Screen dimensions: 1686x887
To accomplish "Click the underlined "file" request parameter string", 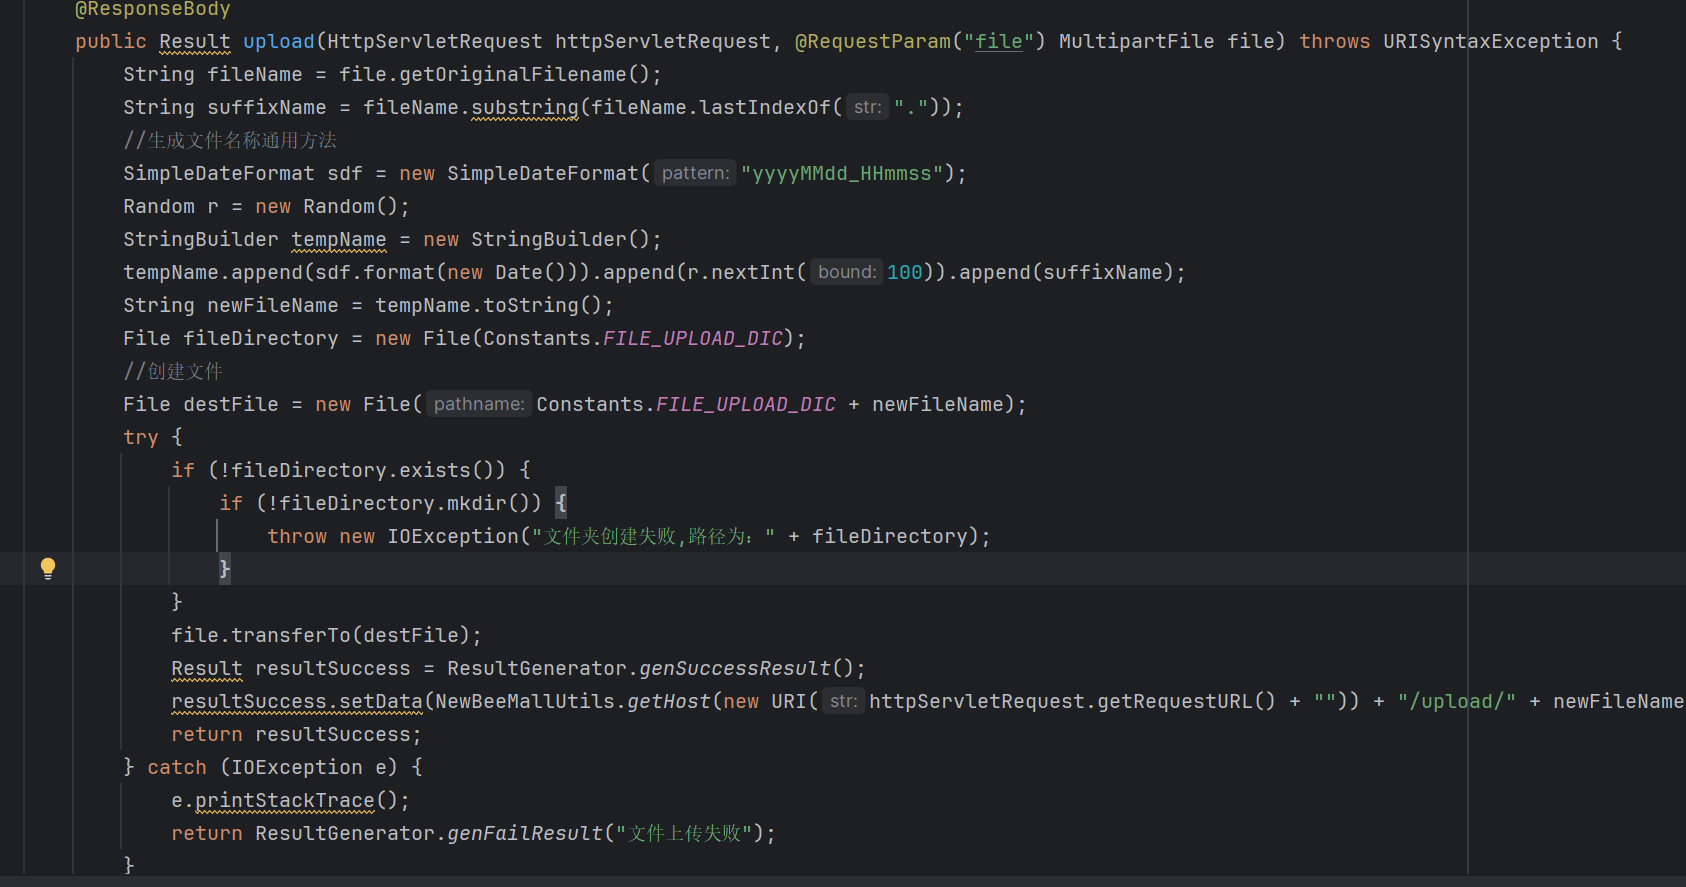I will point(998,41).
